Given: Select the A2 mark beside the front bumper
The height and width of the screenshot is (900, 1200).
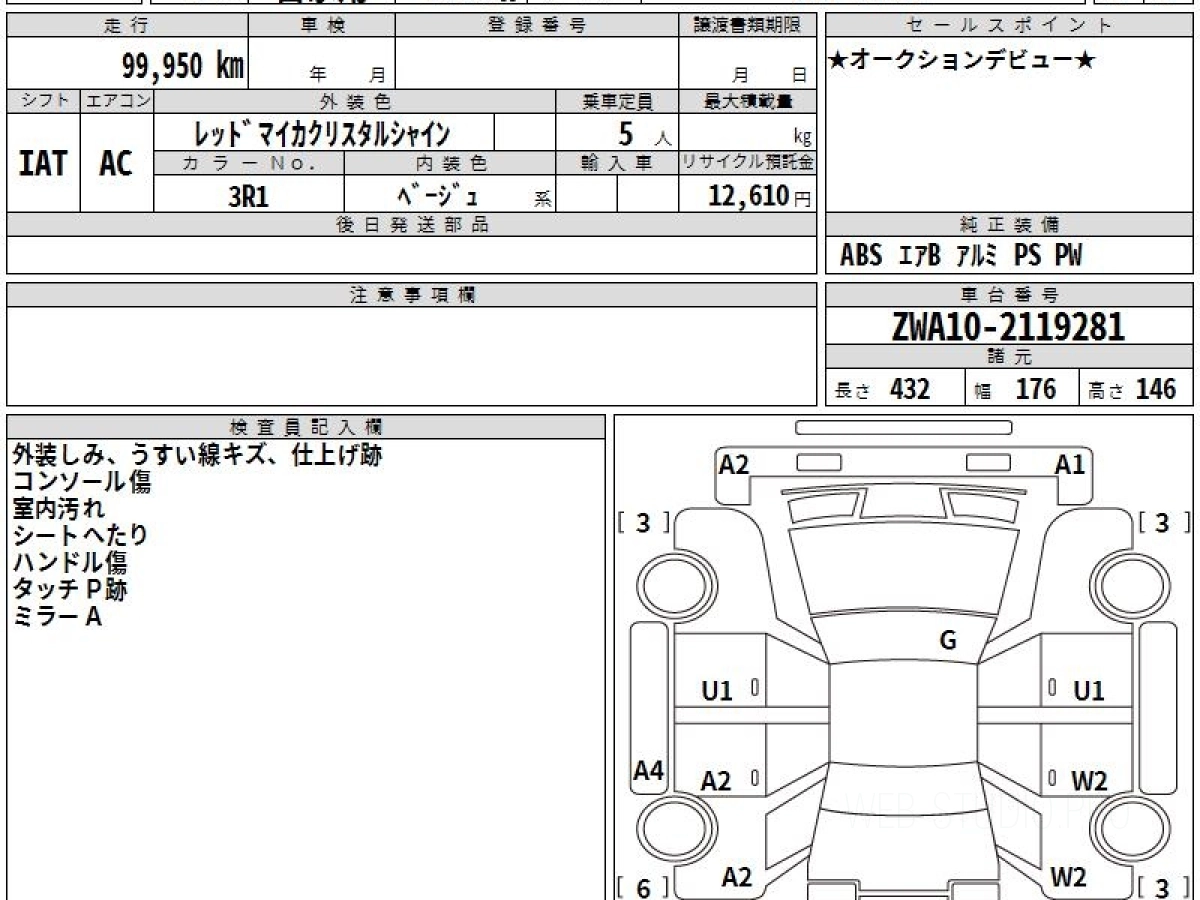Looking at the screenshot, I should pos(735,464).
